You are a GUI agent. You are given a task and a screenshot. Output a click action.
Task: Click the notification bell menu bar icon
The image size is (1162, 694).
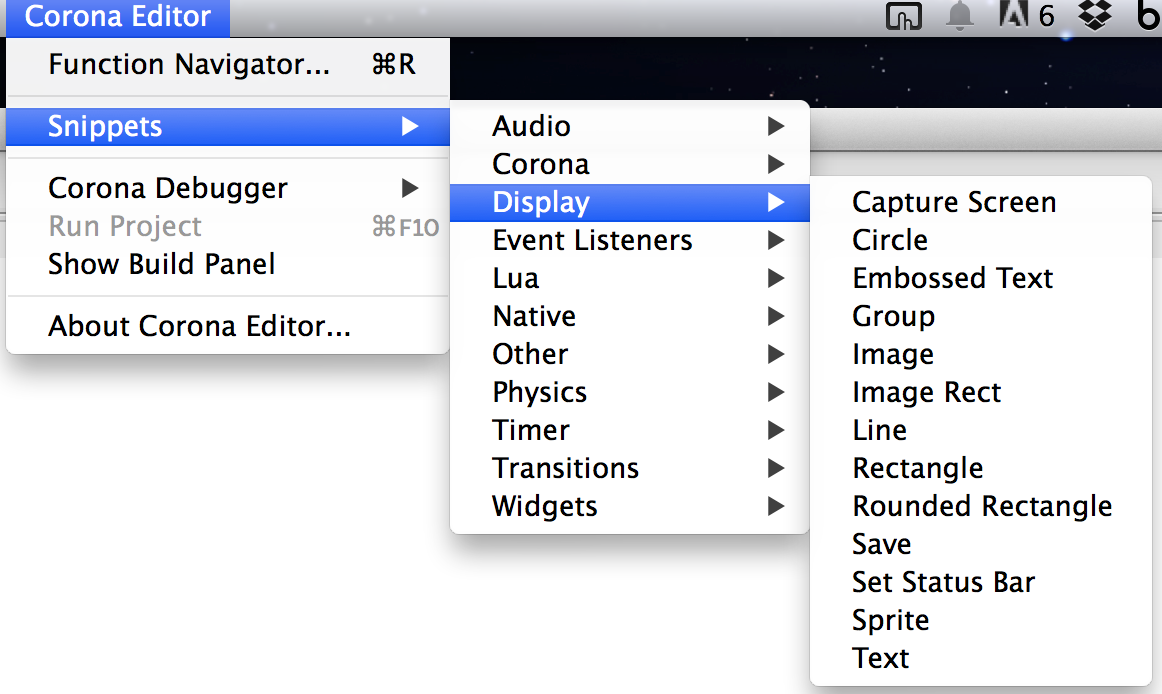pyautogui.click(x=960, y=16)
